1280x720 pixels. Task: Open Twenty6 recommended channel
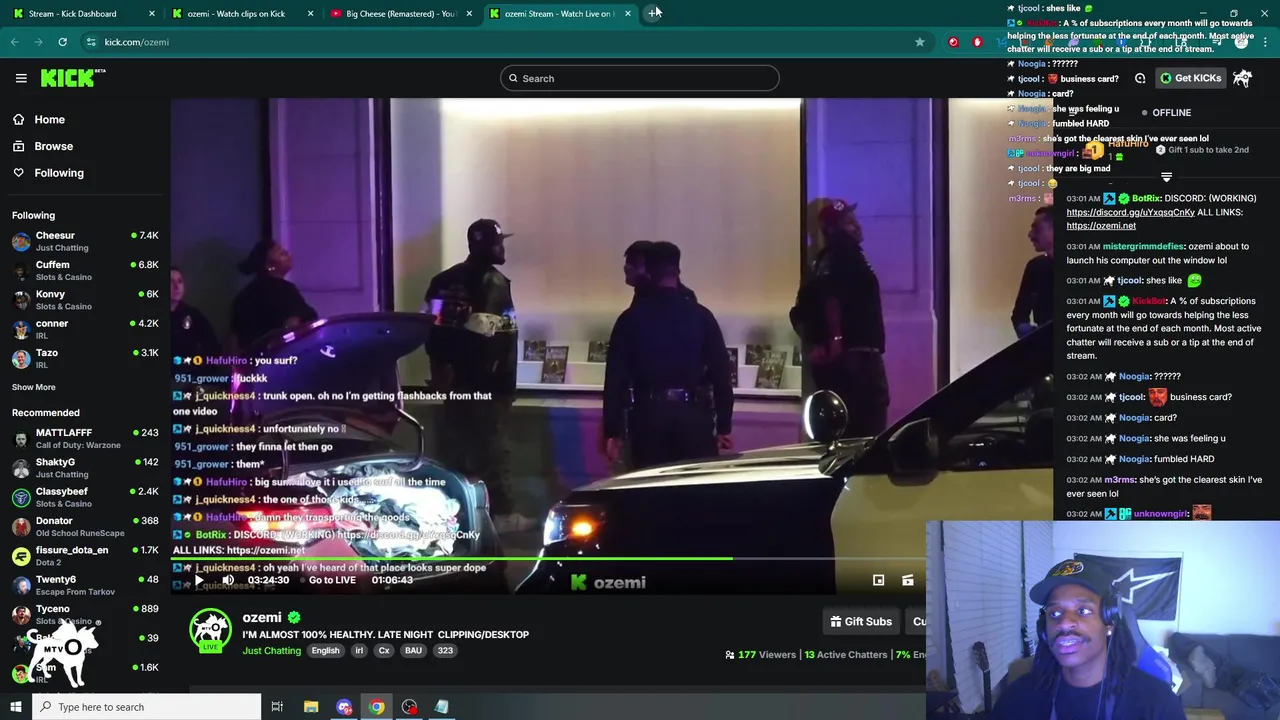pyautogui.click(x=85, y=585)
